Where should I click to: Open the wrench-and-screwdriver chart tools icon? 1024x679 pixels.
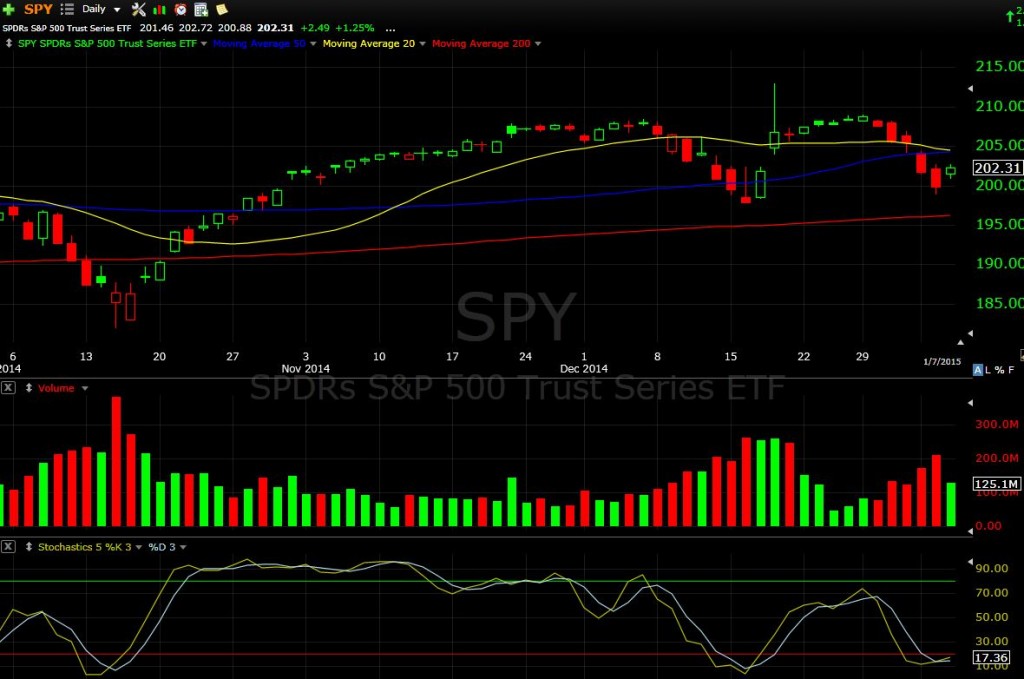click(x=138, y=9)
